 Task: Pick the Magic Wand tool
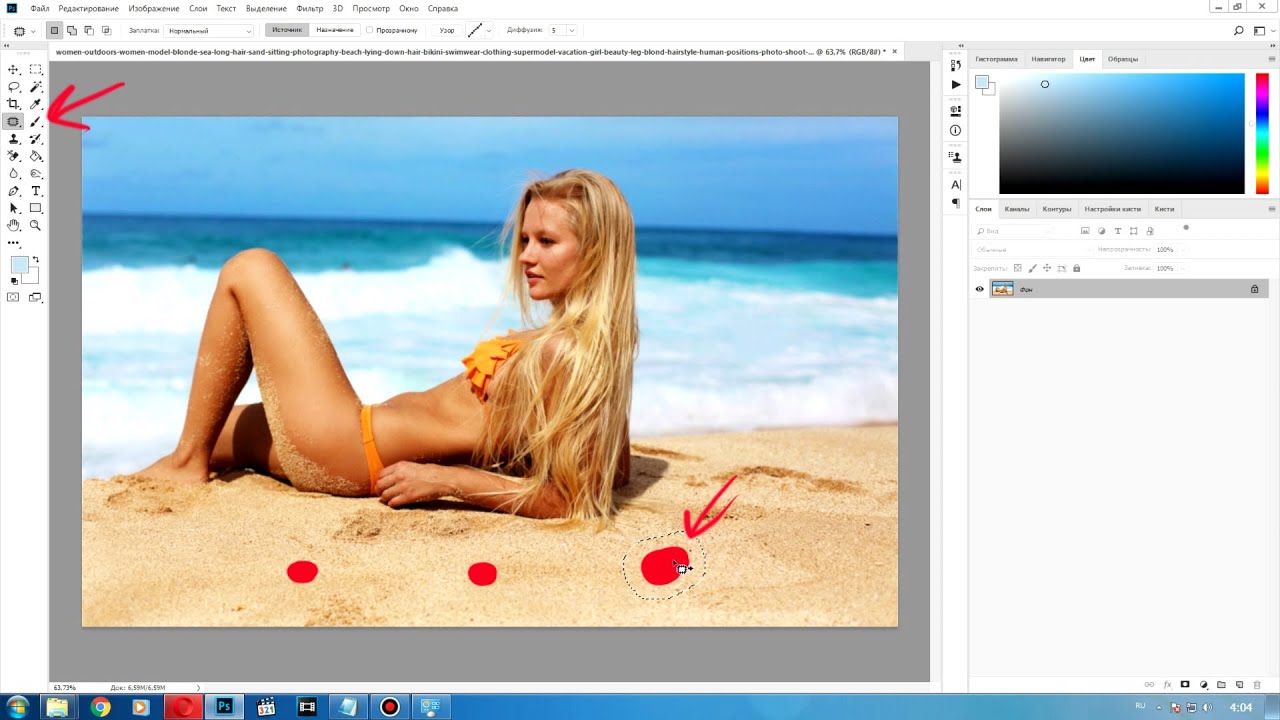point(36,87)
